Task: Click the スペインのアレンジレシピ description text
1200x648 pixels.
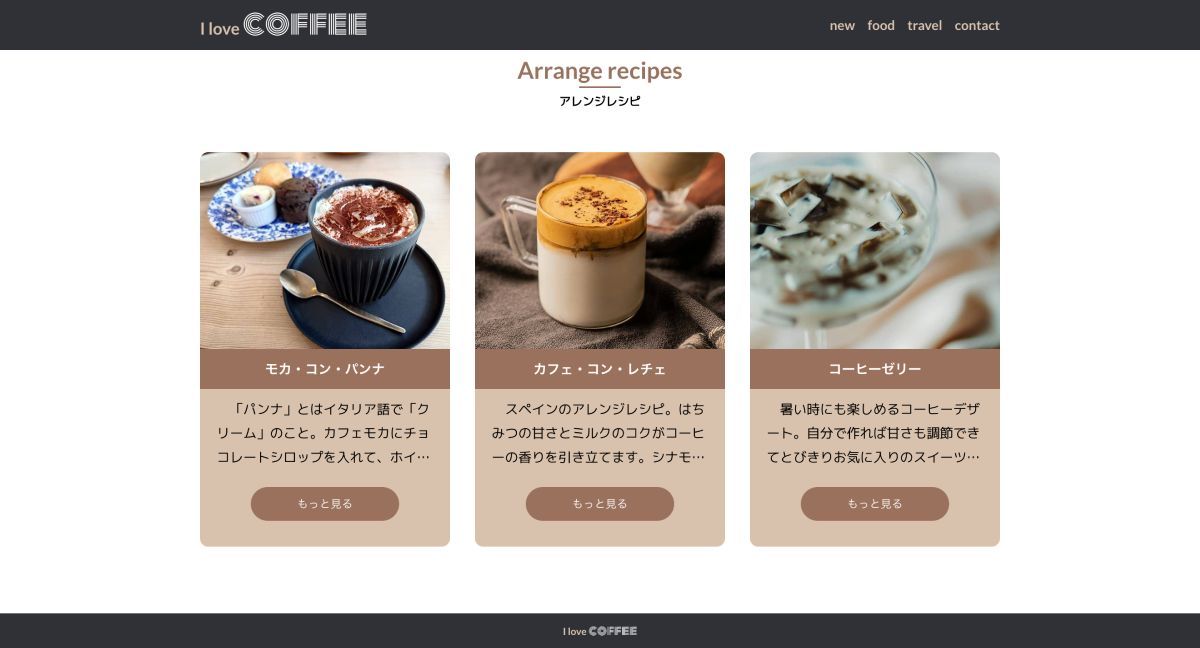Action: click(600, 433)
